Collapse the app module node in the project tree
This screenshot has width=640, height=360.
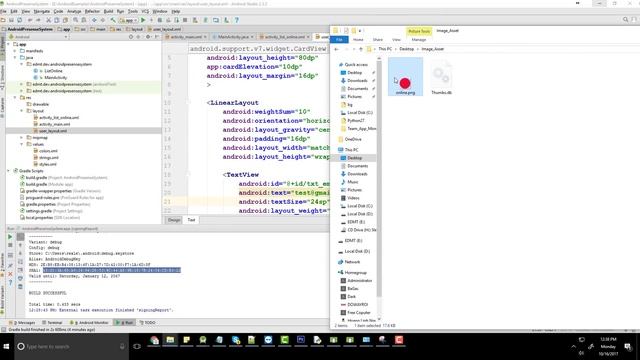(9, 44)
